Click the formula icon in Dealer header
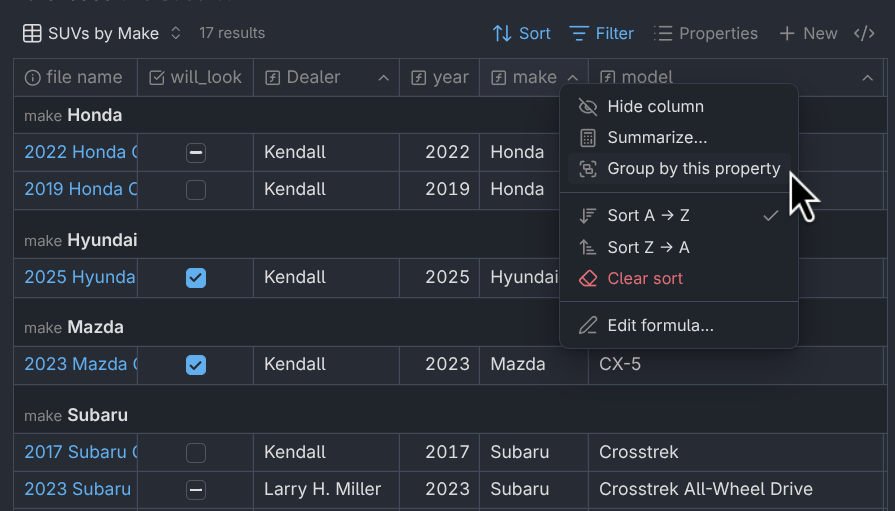The image size is (895, 511). [x=272, y=77]
